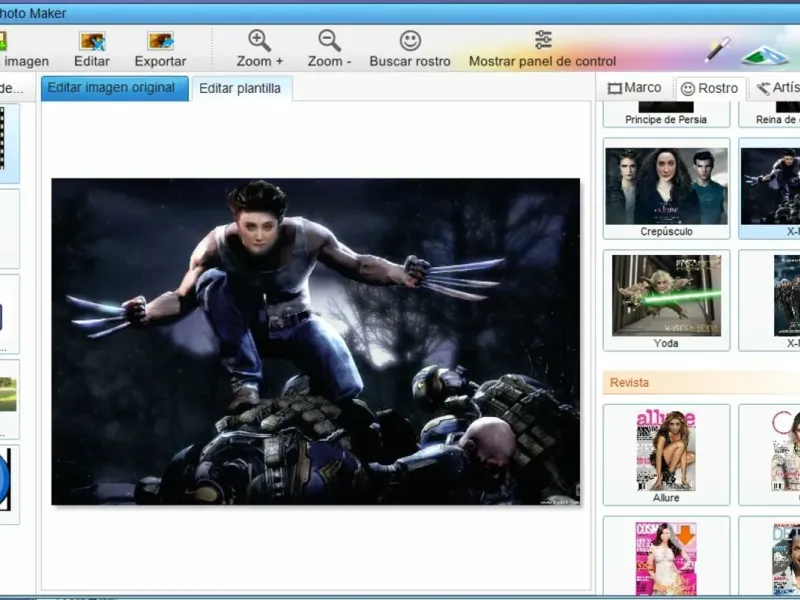Zoom in with the Zoom + magnifier

click(259, 41)
